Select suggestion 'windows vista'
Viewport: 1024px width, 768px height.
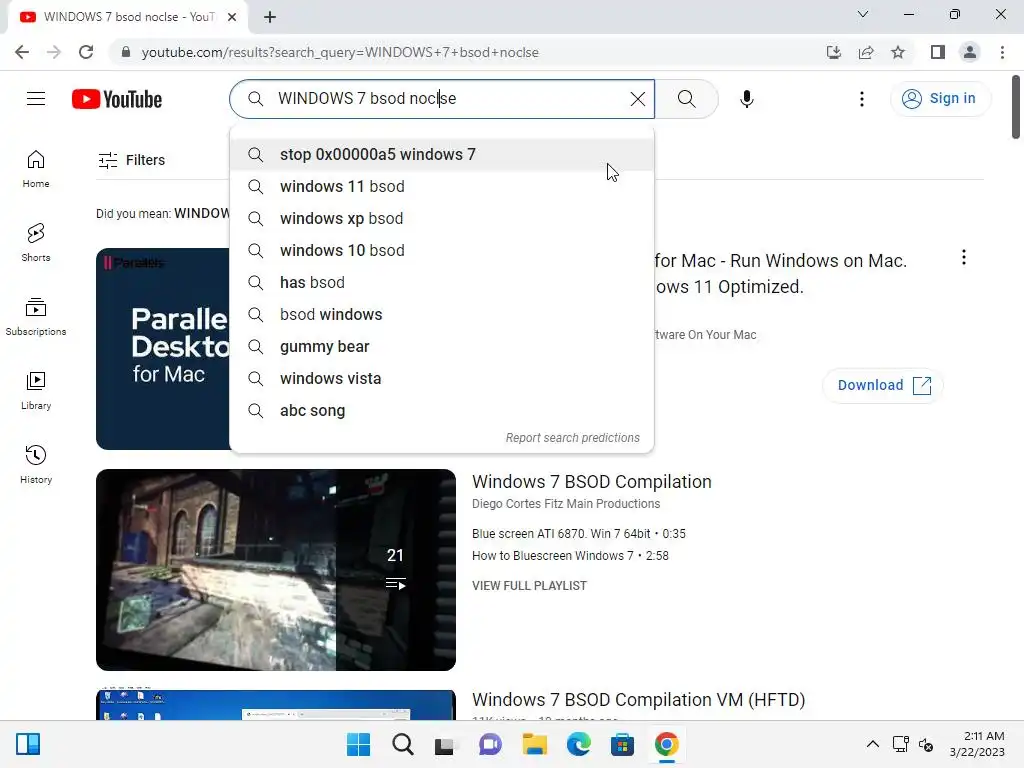coord(441,379)
